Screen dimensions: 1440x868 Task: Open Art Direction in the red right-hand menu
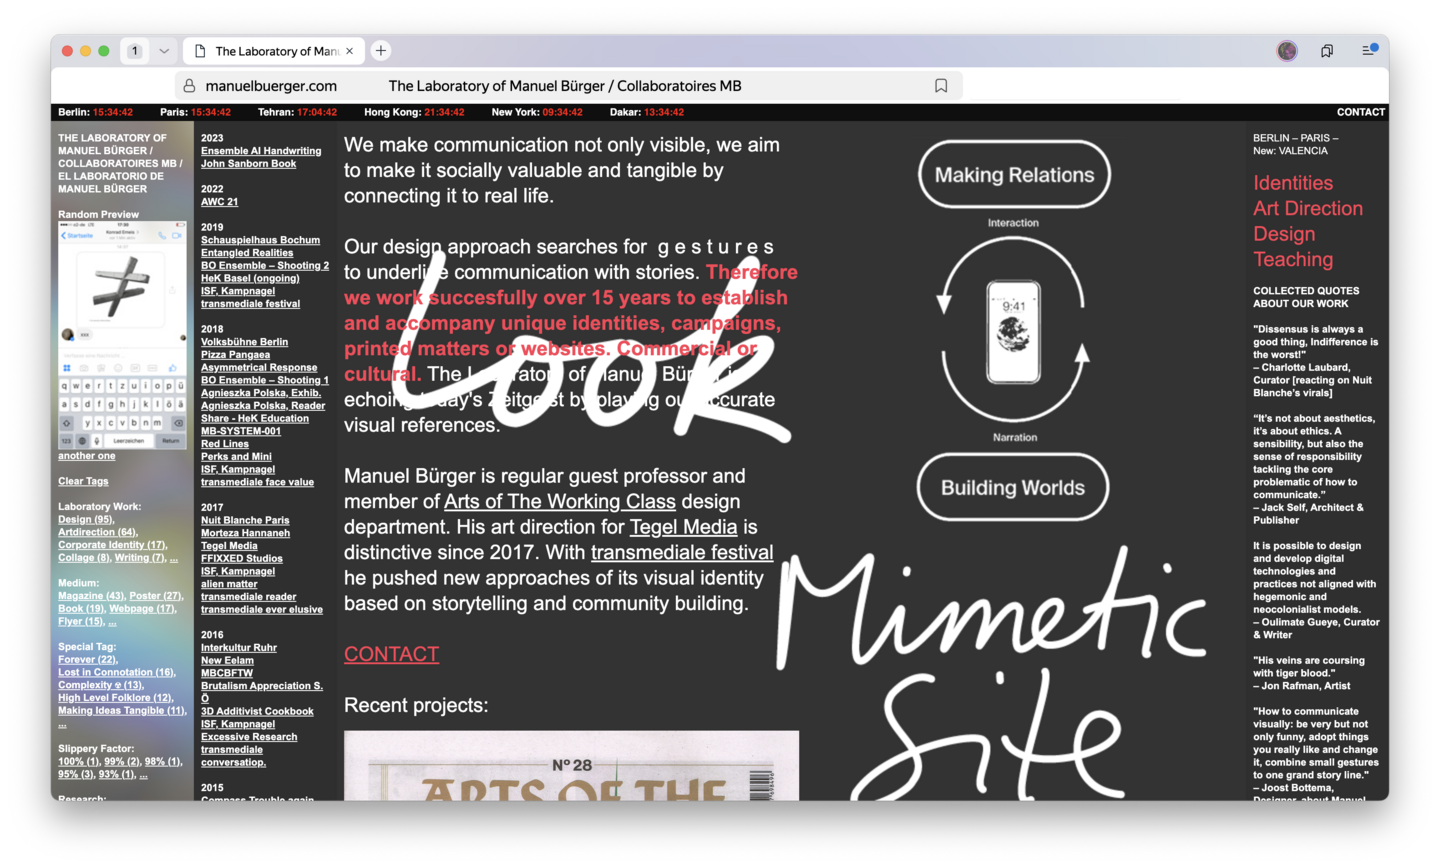pos(1308,208)
